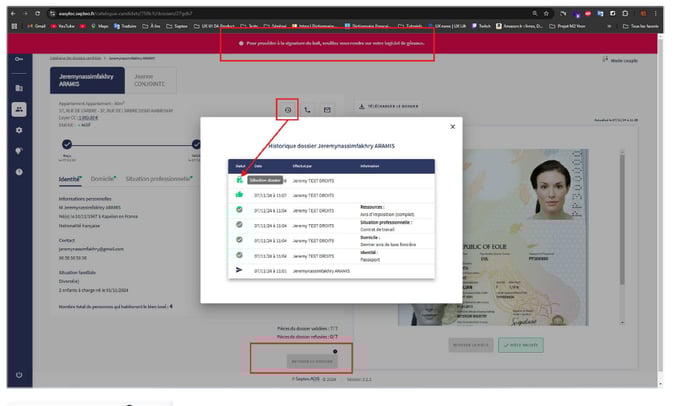Click the phone call icon
Viewport: 688px width, 406px height.
click(x=307, y=110)
